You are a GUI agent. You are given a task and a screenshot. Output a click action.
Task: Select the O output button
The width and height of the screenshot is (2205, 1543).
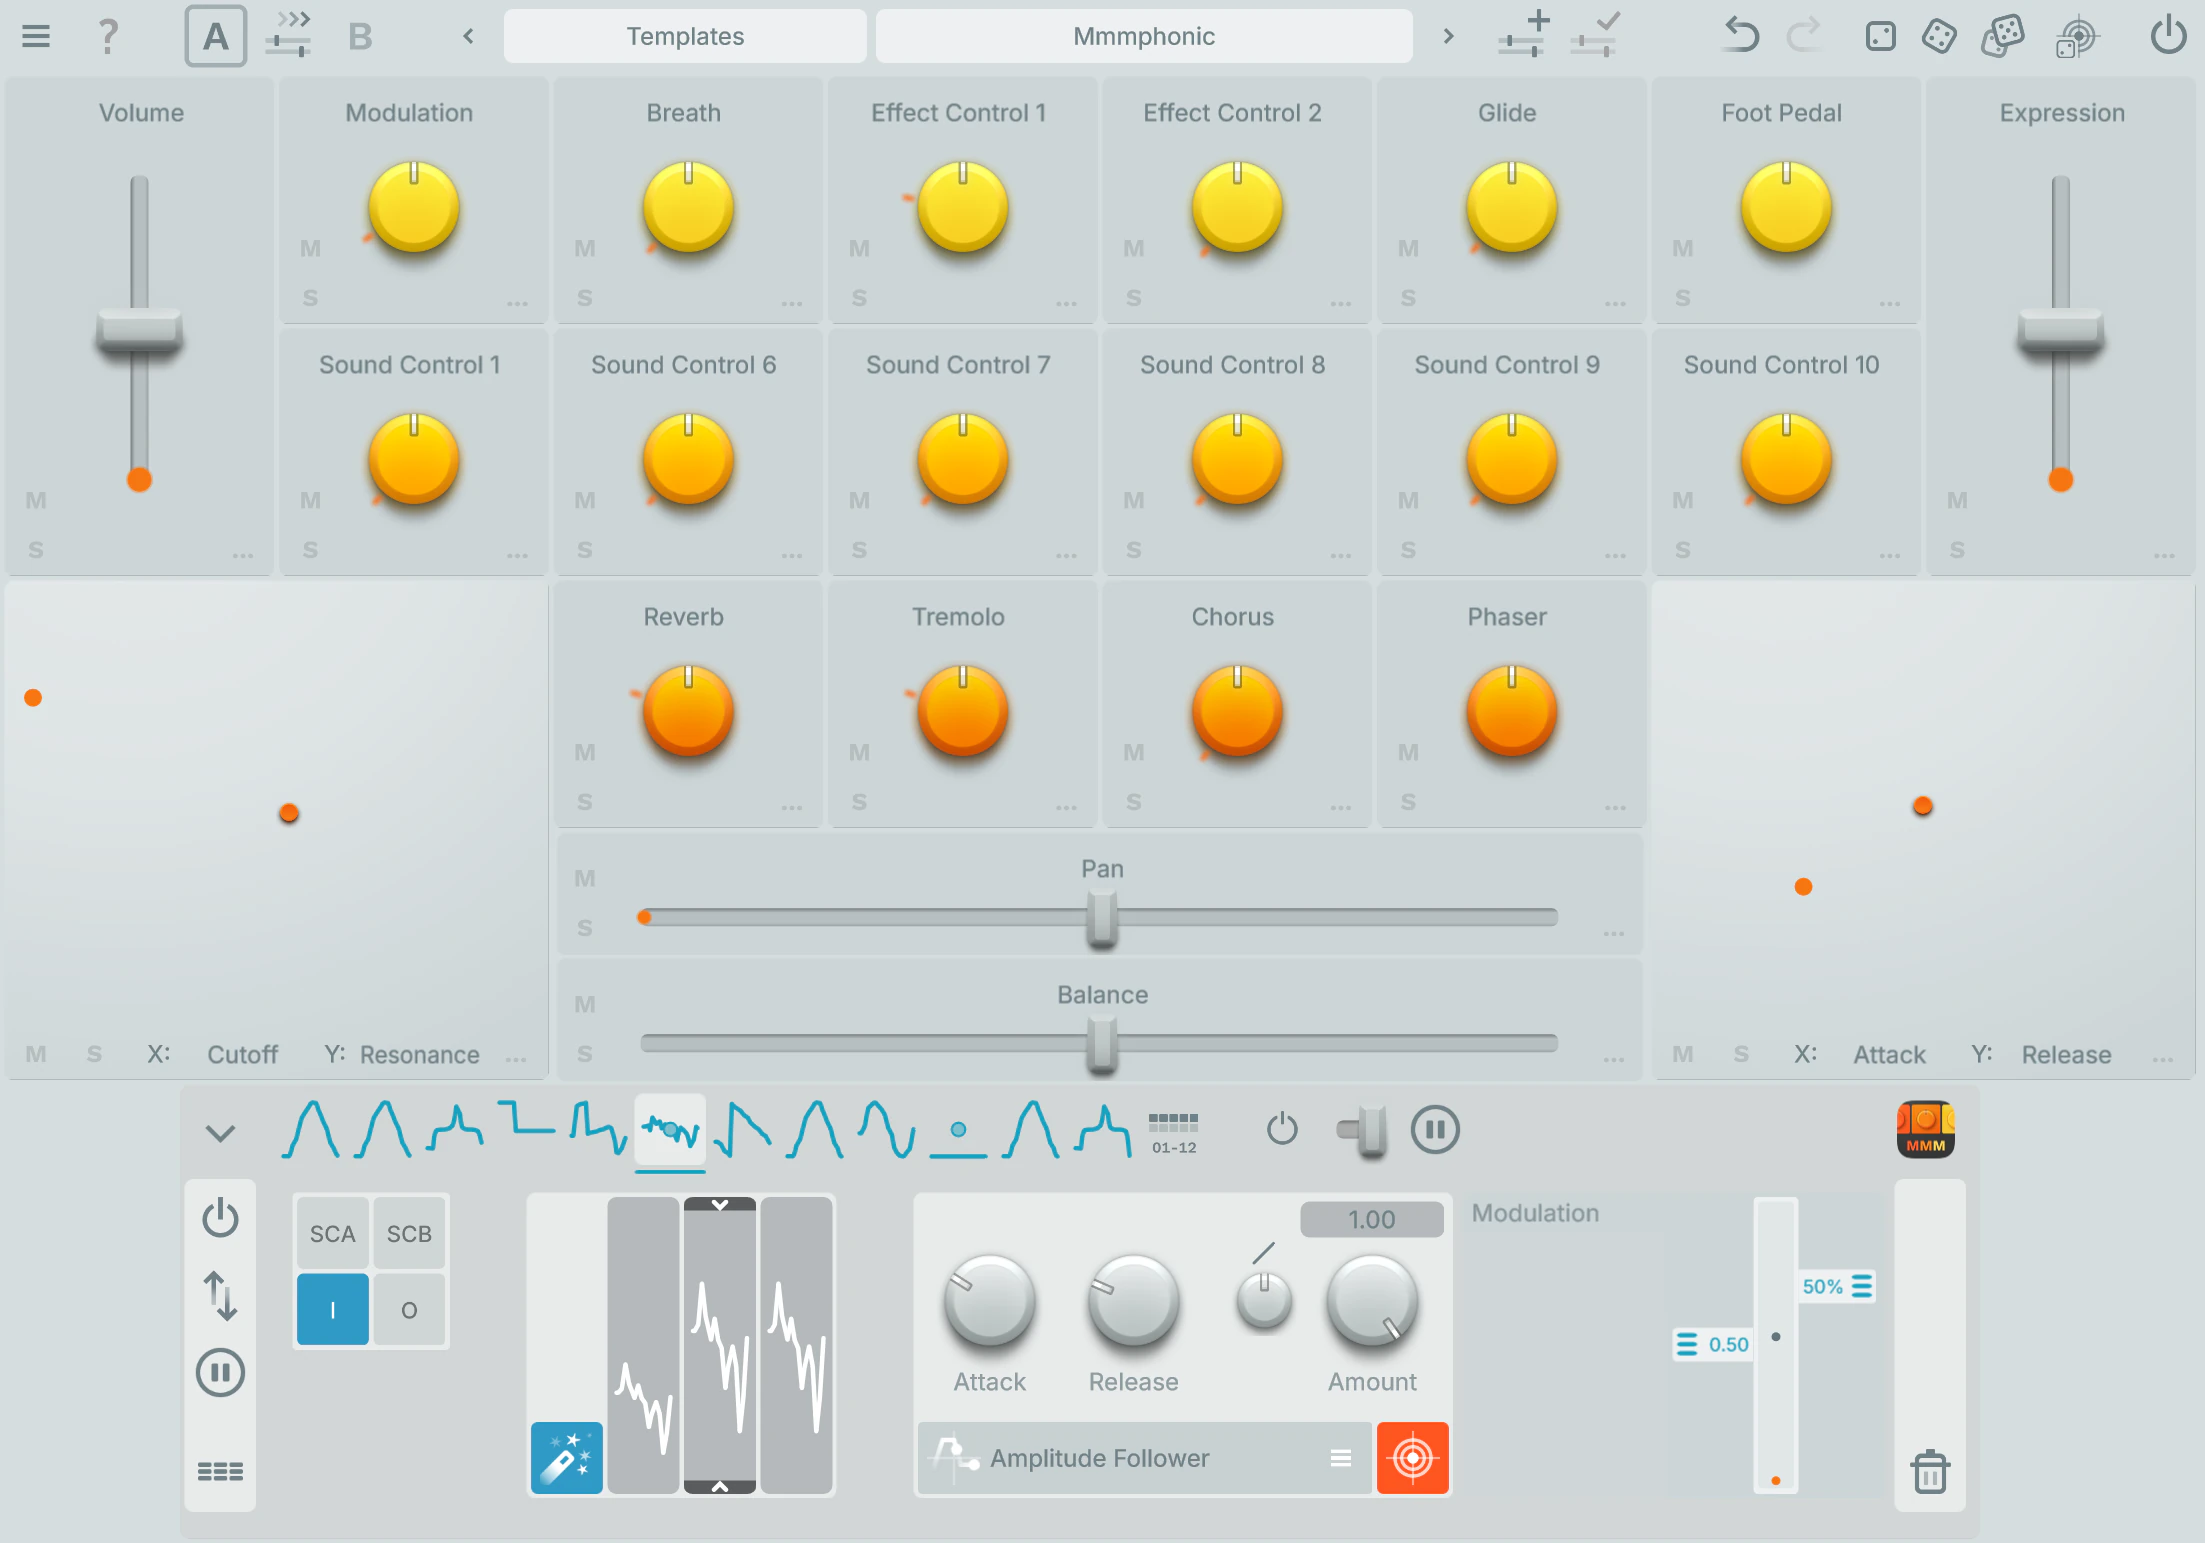[x=409, y=1309]
